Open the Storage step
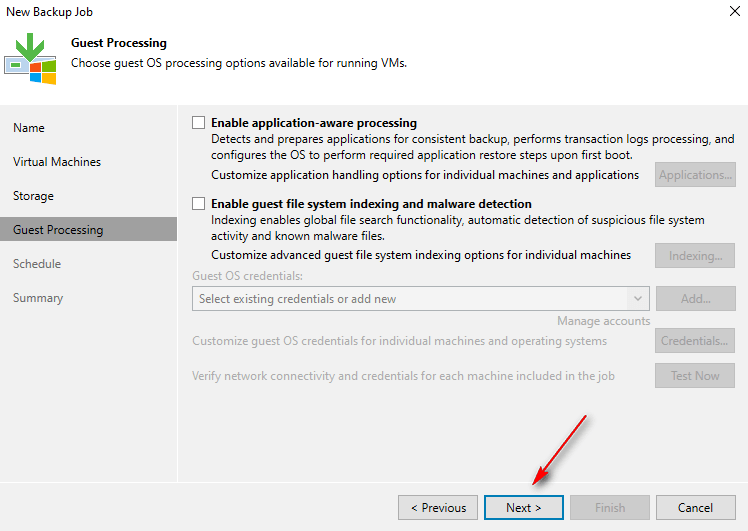 (33, 196)
